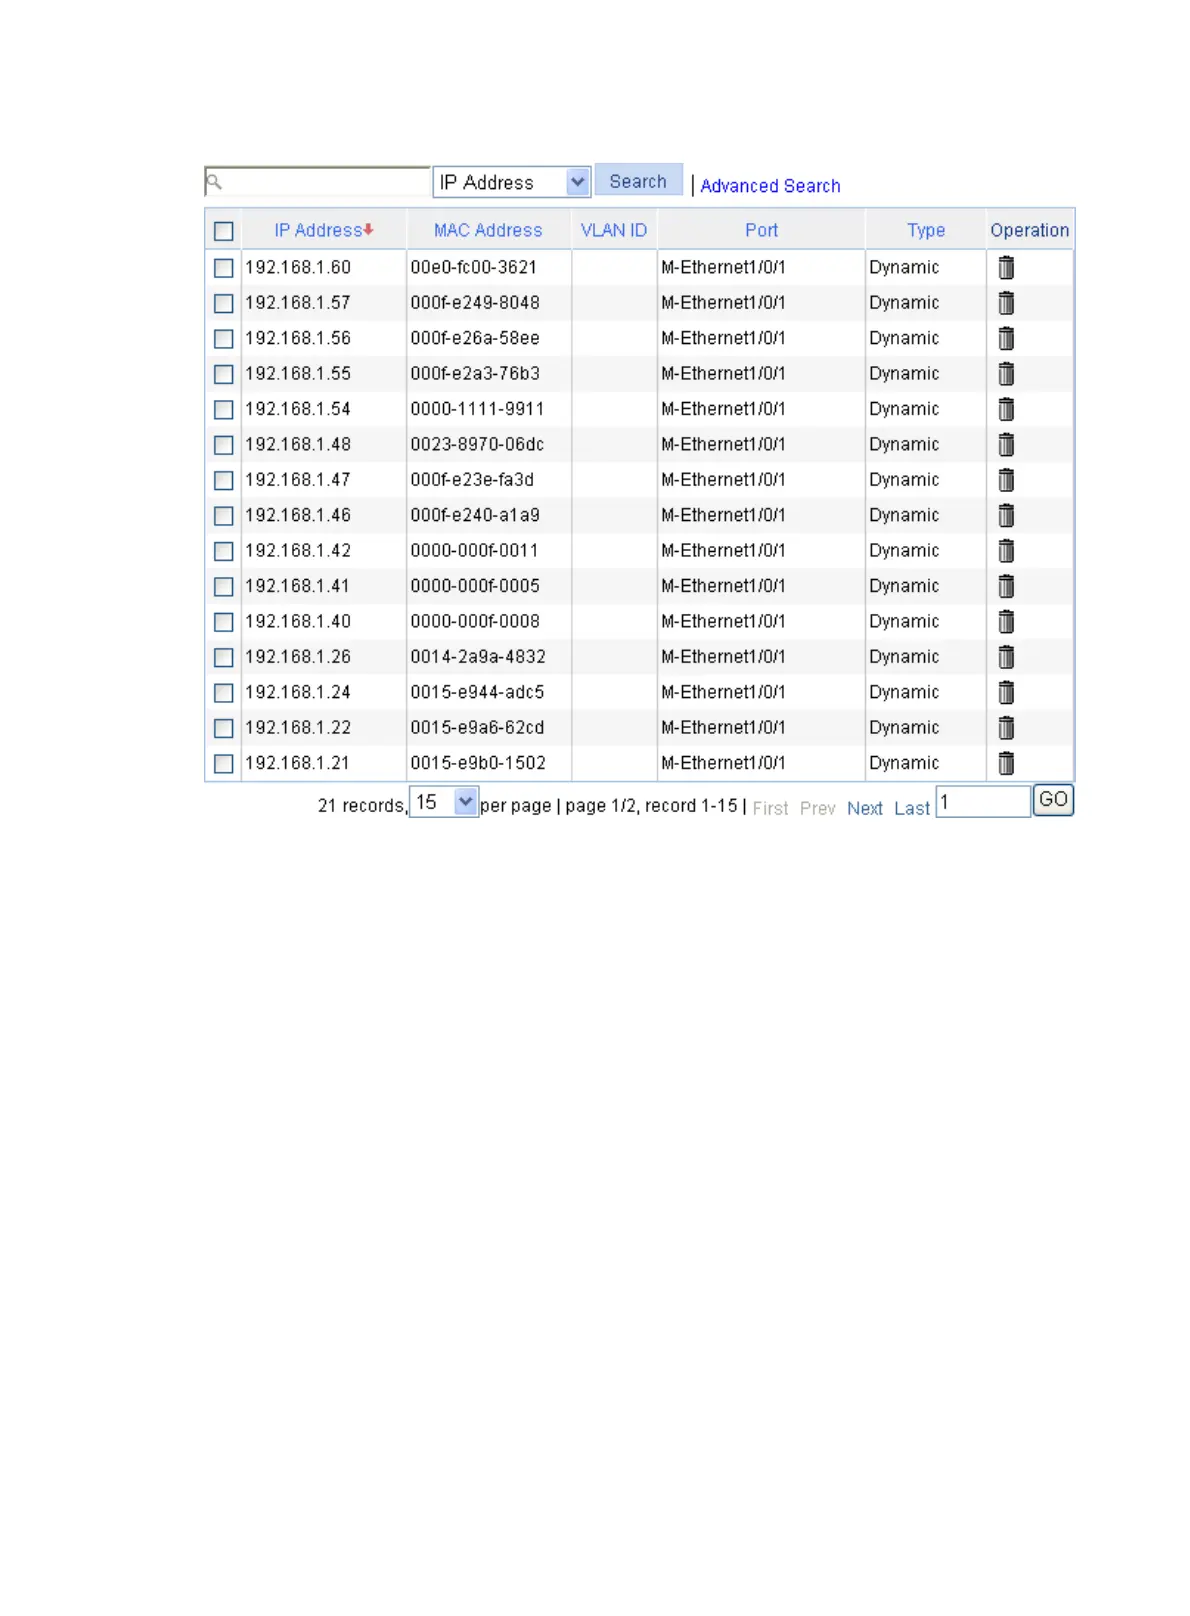Check the box for 192.168.1.48
This screenshot has height=1616, width=1190.
224,445
